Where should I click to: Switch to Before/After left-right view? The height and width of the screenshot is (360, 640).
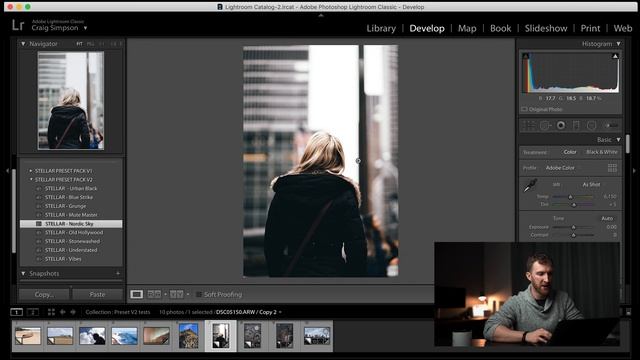[x=154, y=294]
